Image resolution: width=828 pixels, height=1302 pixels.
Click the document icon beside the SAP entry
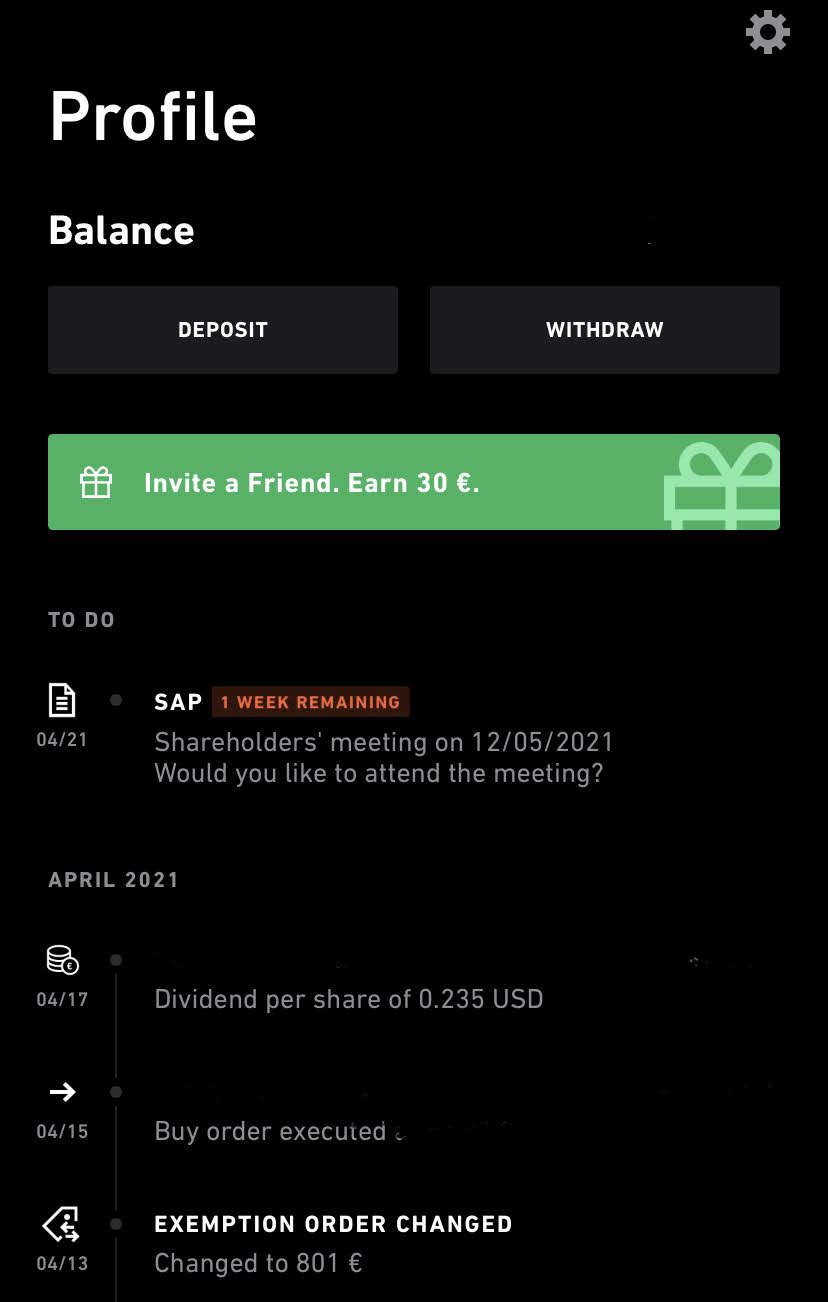point(62,700)
